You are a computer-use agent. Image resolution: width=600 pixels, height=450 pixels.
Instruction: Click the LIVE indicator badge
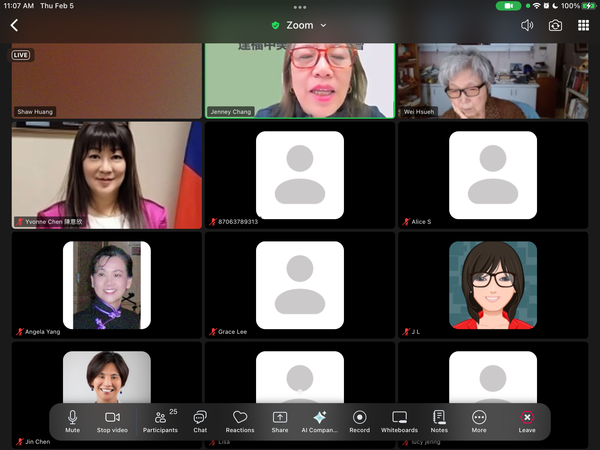point(22,55)
